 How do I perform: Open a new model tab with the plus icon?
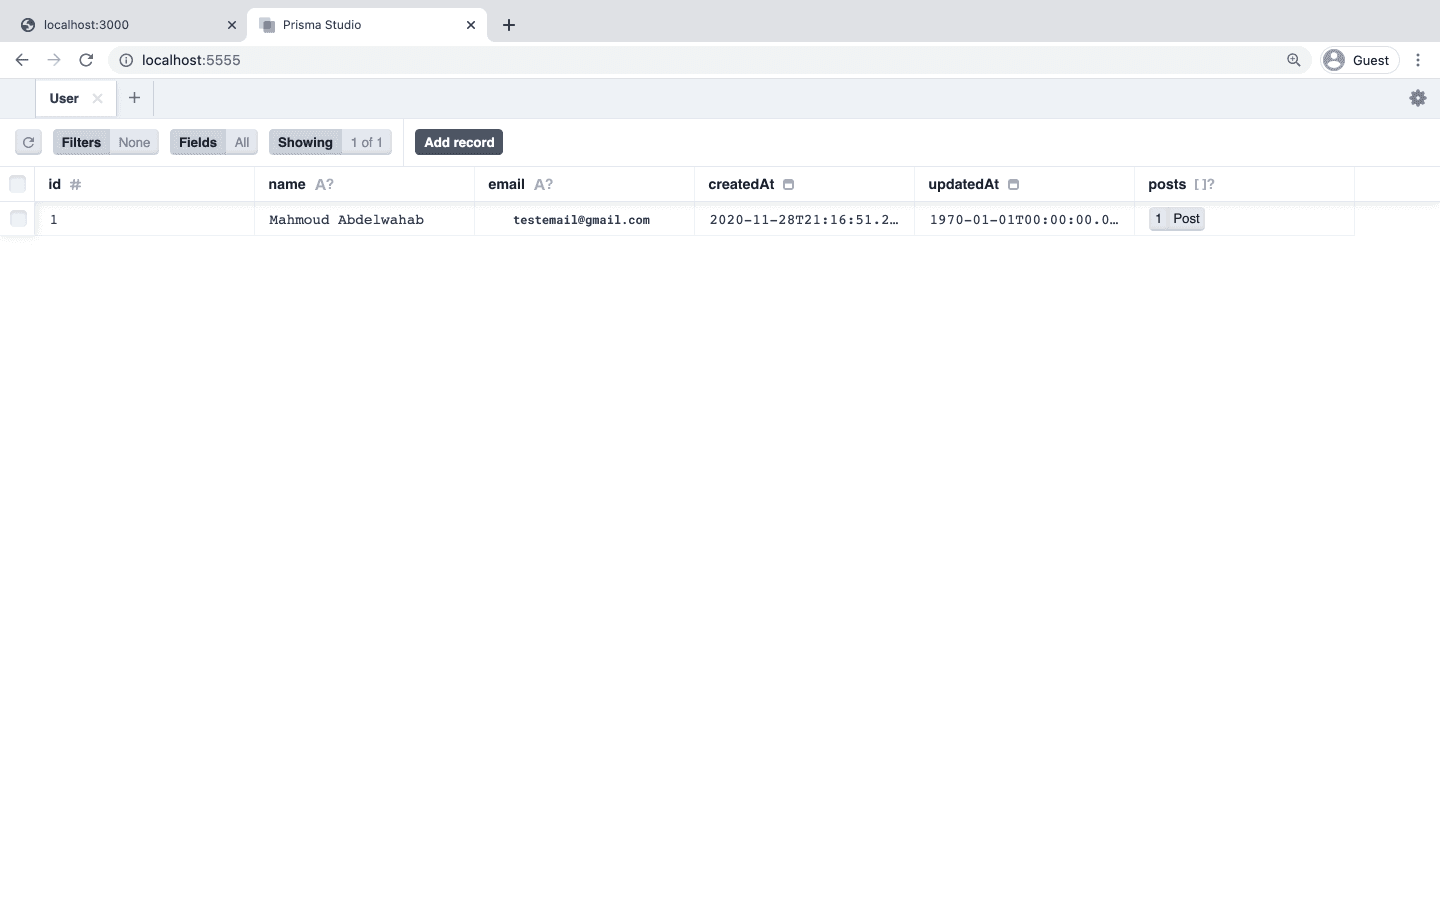[134, 98]
